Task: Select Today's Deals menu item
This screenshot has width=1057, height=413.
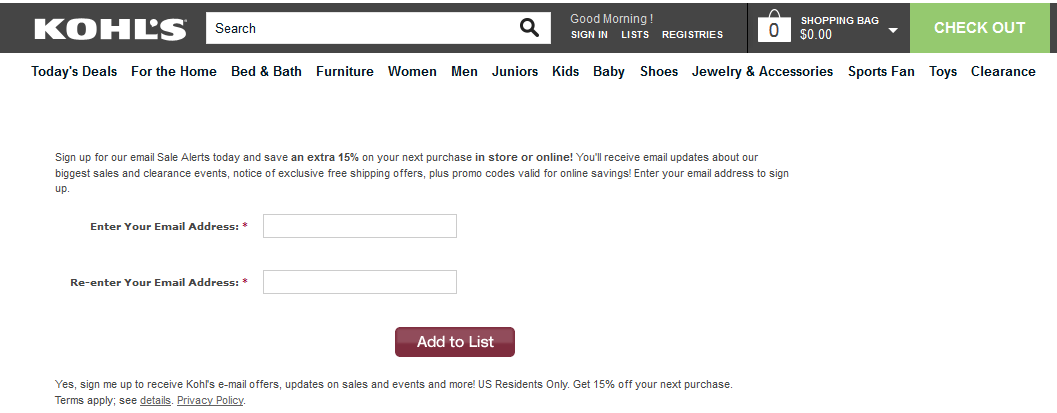Action: click(74, 71)
